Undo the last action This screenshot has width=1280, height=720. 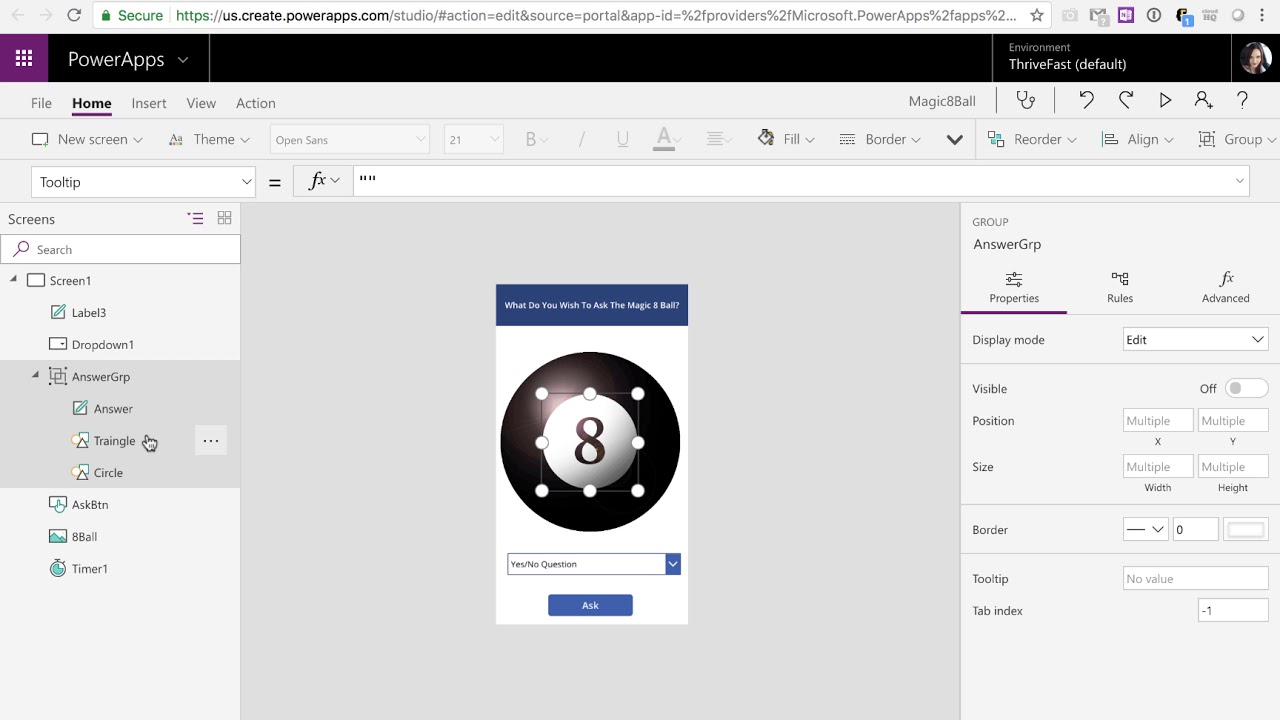click(1086, 100)
